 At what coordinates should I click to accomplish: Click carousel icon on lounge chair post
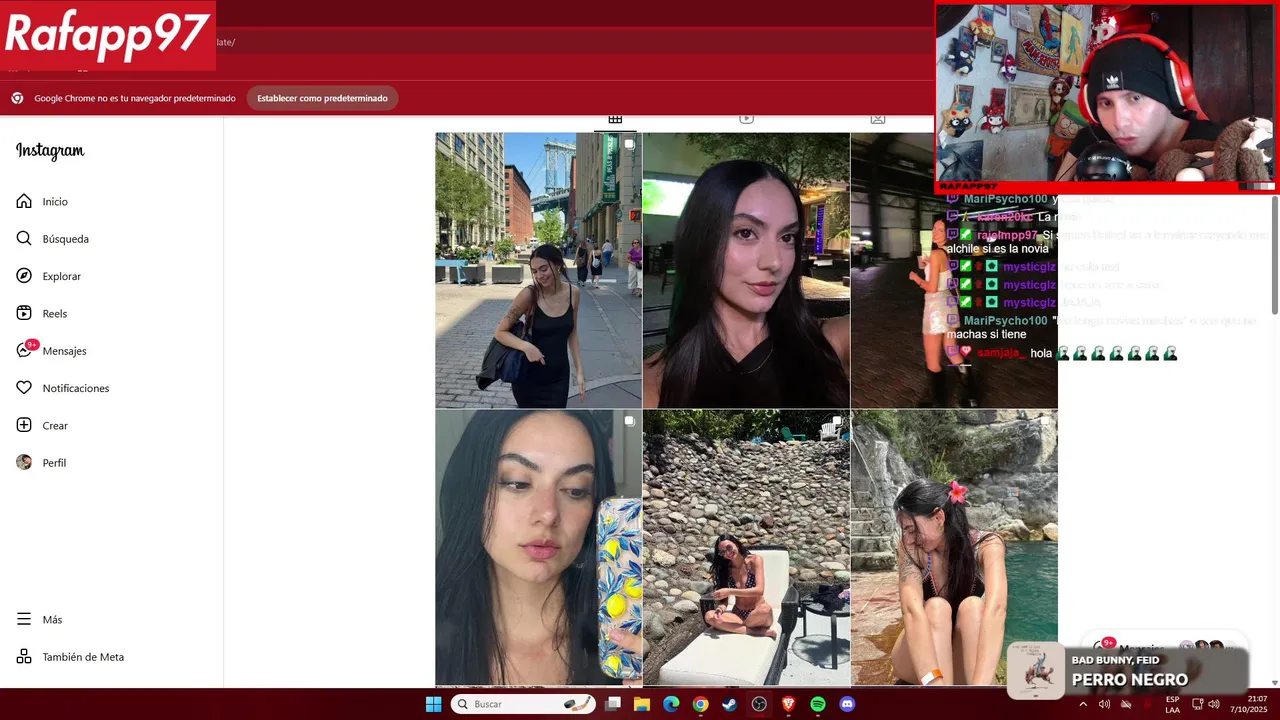click(x=837, y=421)
